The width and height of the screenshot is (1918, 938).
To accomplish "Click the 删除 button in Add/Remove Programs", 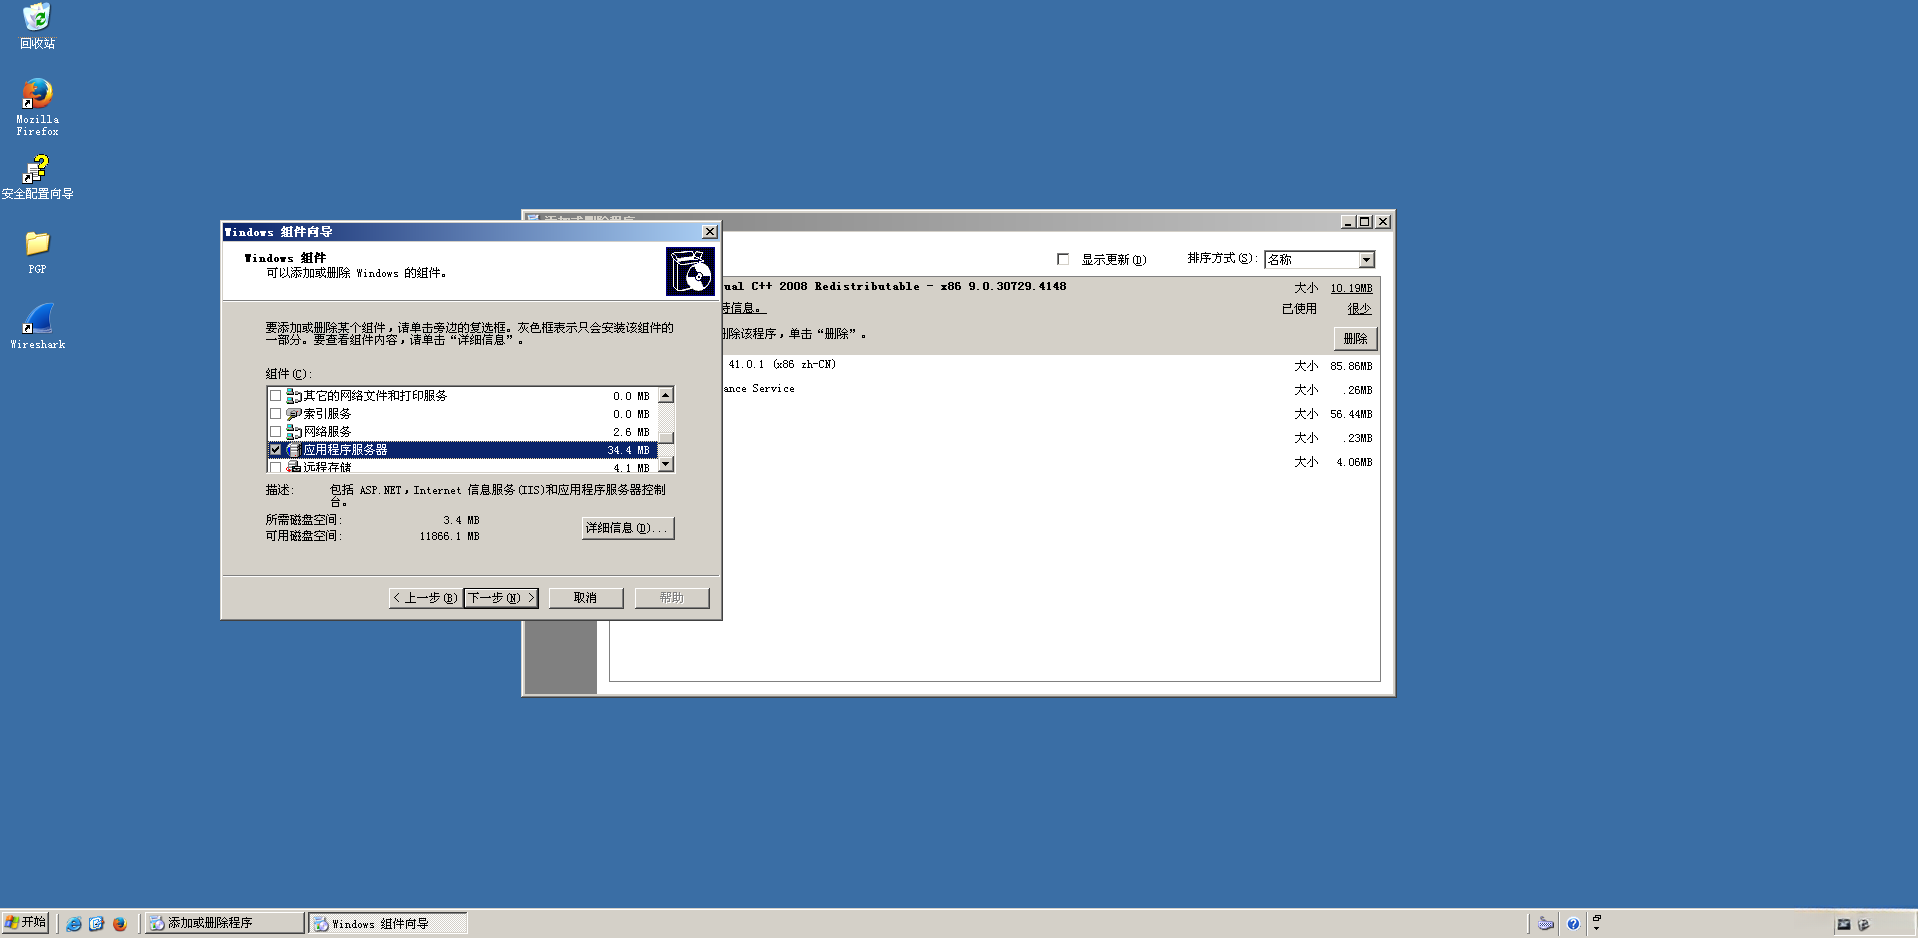I will (1355, 339).
